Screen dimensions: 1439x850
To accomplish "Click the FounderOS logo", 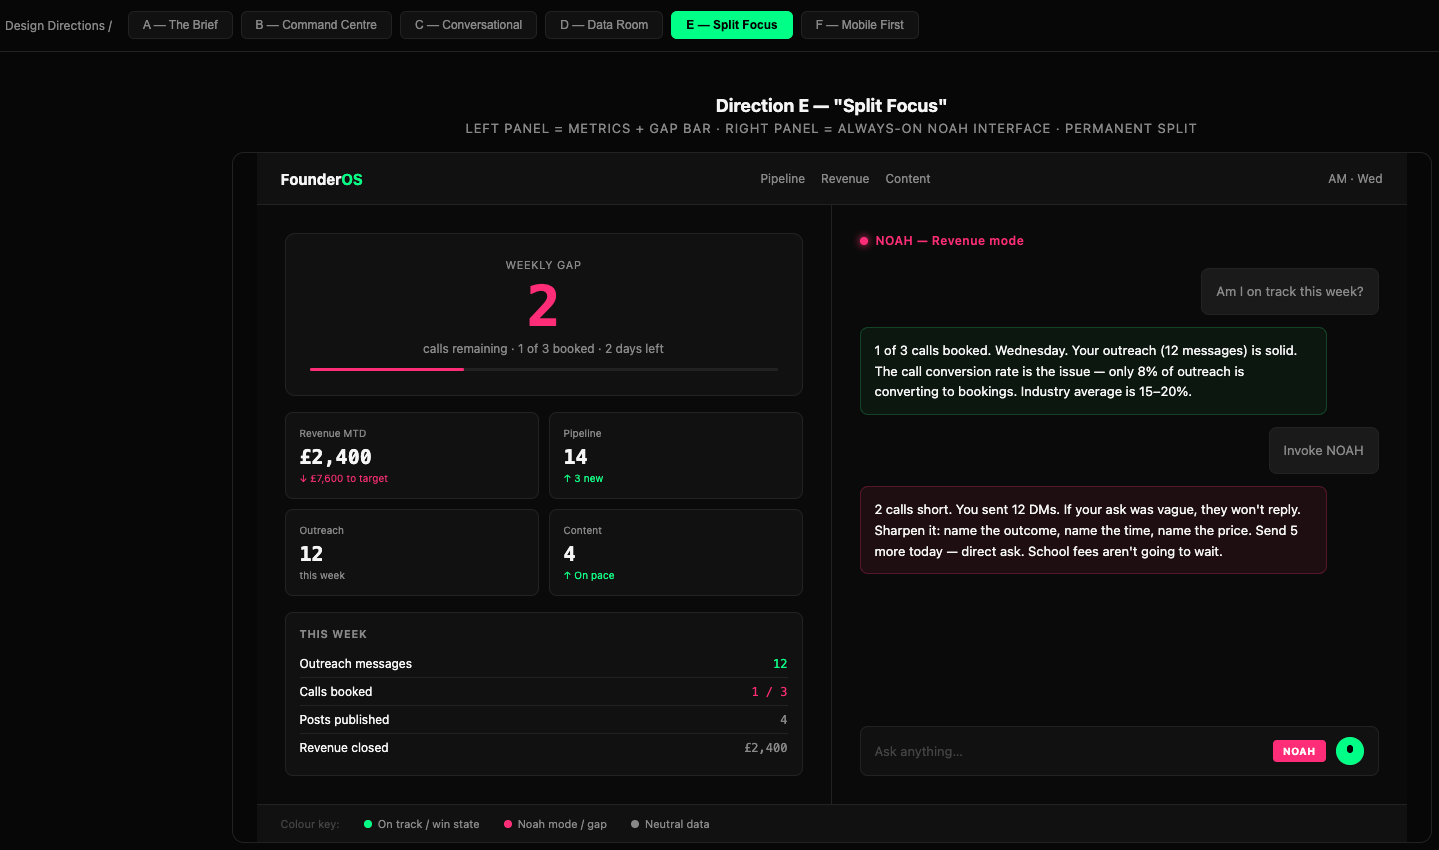I will (321, 179).
